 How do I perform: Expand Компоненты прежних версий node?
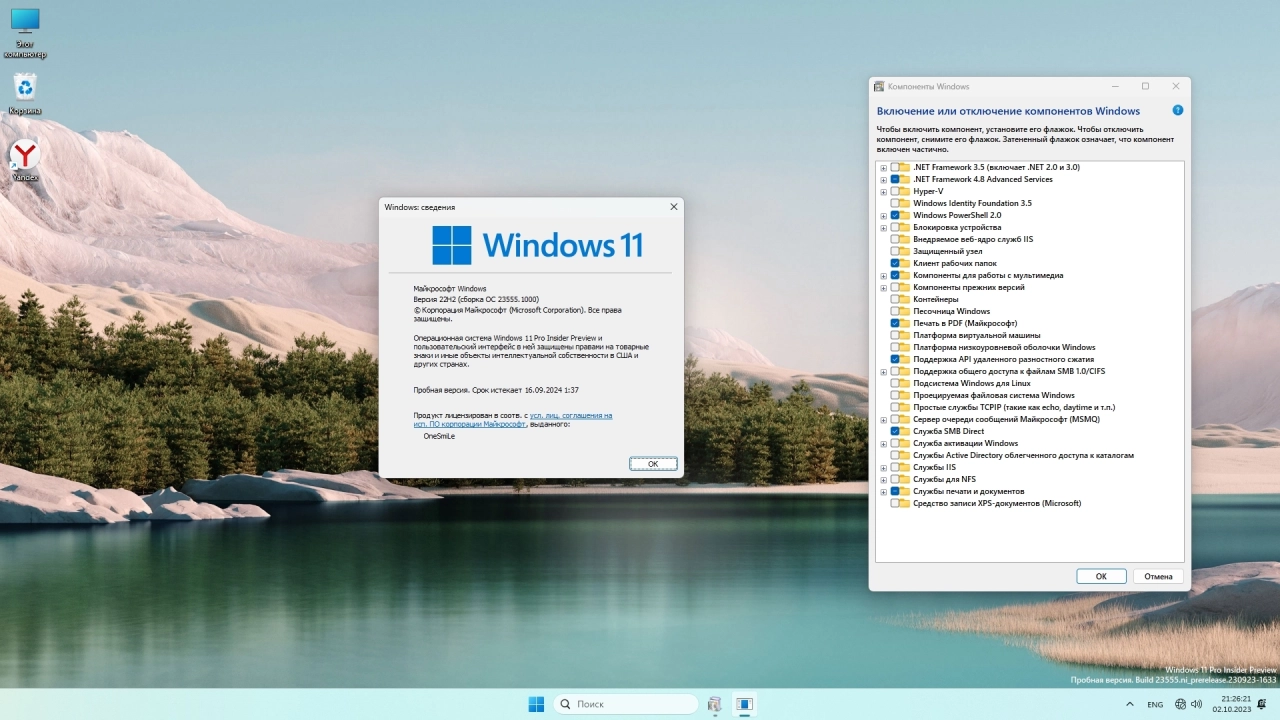pyautogui.click(x=883, y=287)
